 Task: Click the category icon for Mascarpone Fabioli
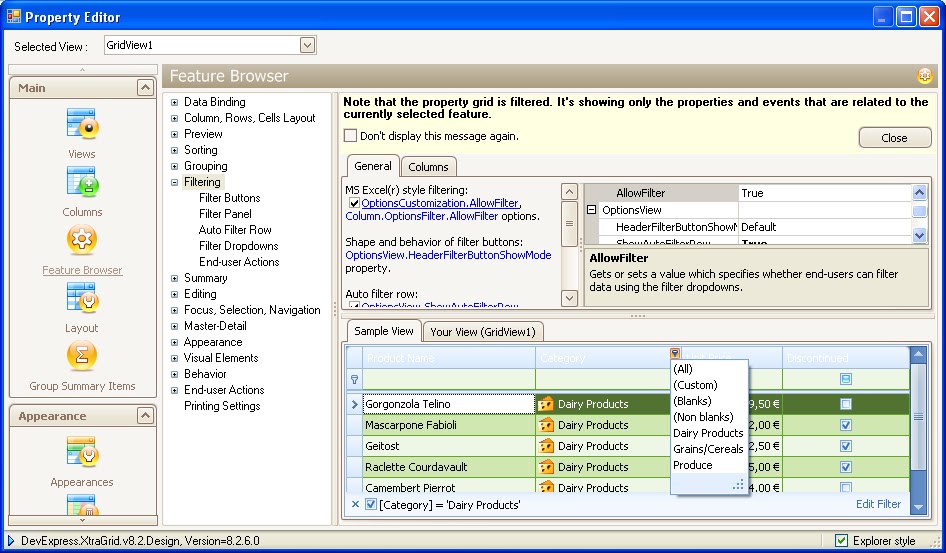coord(545,425)
